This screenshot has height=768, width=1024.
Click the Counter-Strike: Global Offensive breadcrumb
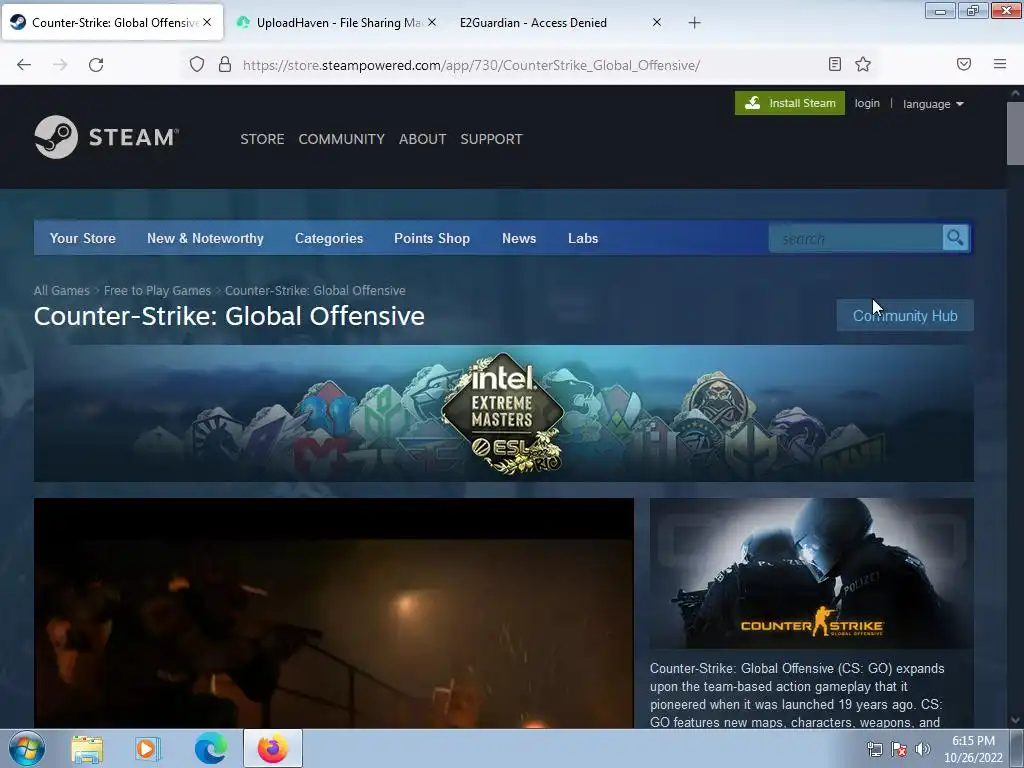click(x=315, y=291)
